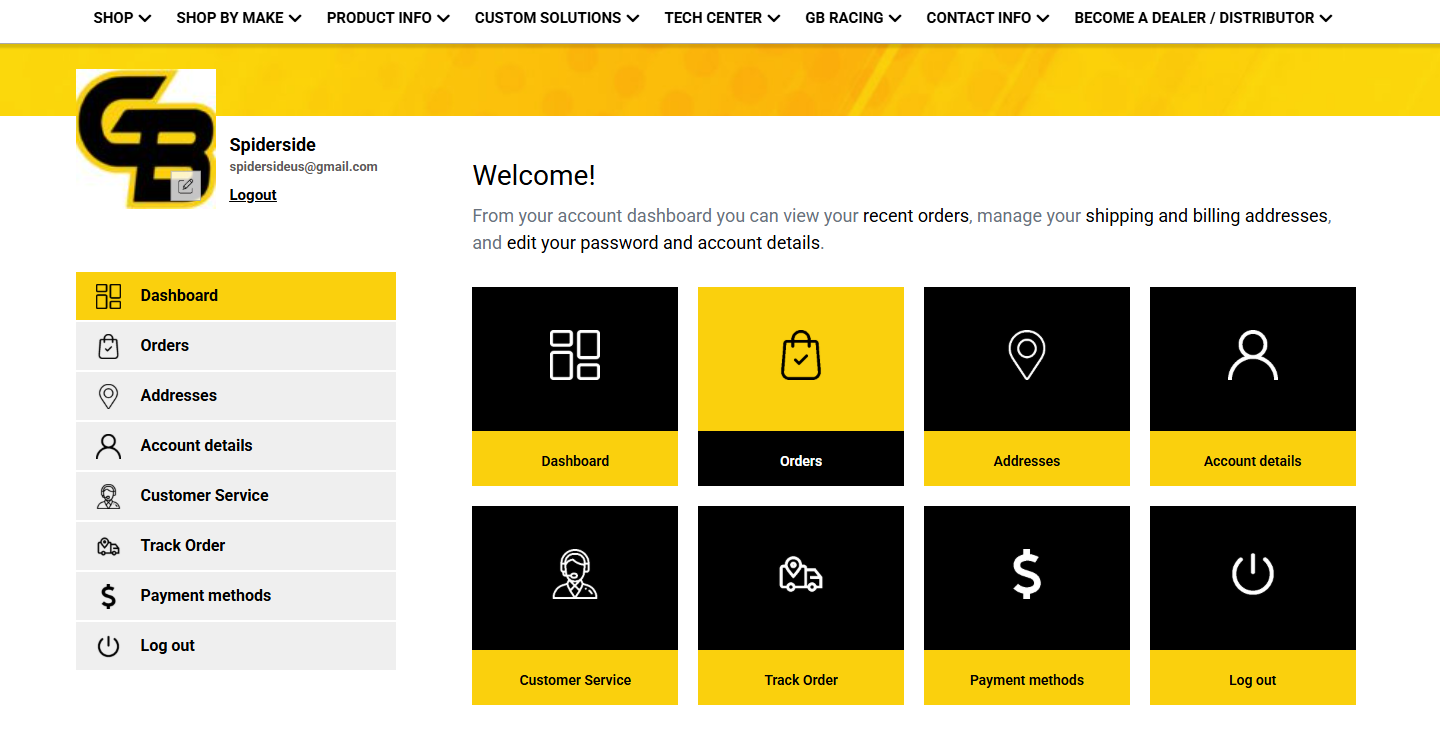The image size is (1440, 752).
Task: Go to Track Order in sidebar
Action: pyautogui.click(x=182, y=546)
